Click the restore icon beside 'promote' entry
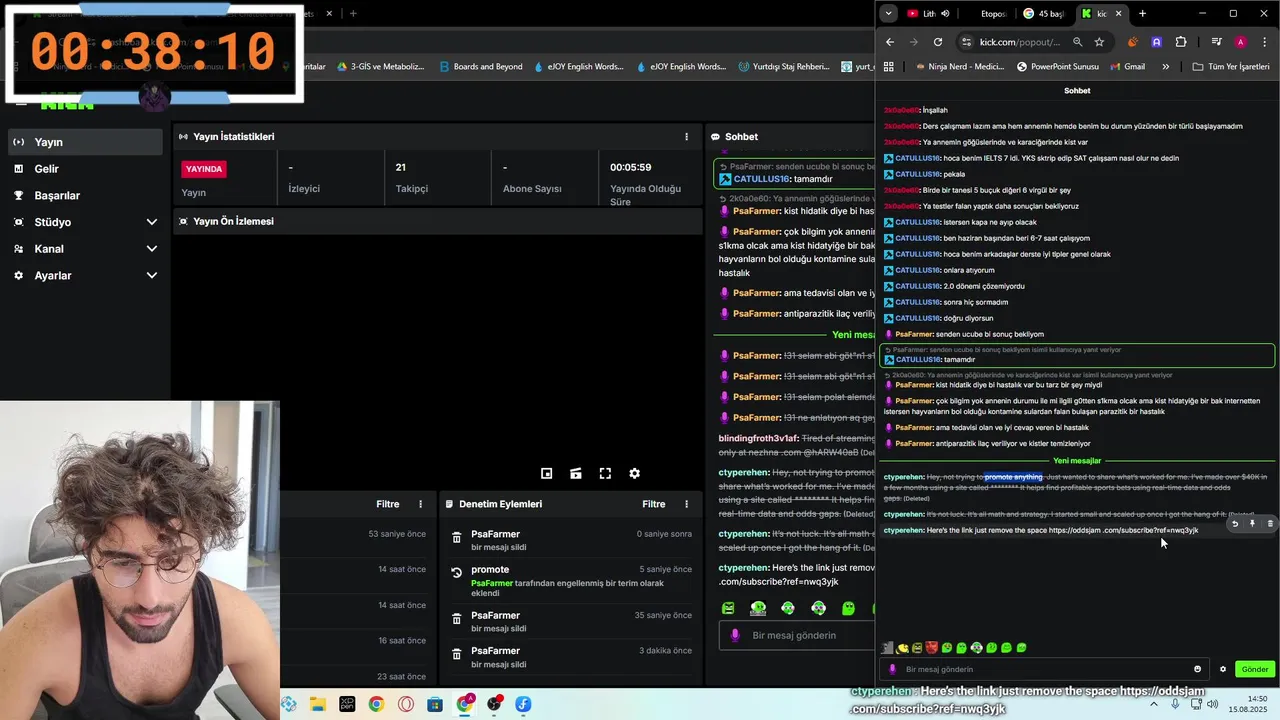Screen dimensions: 1280x720 (x=457, y=573)
